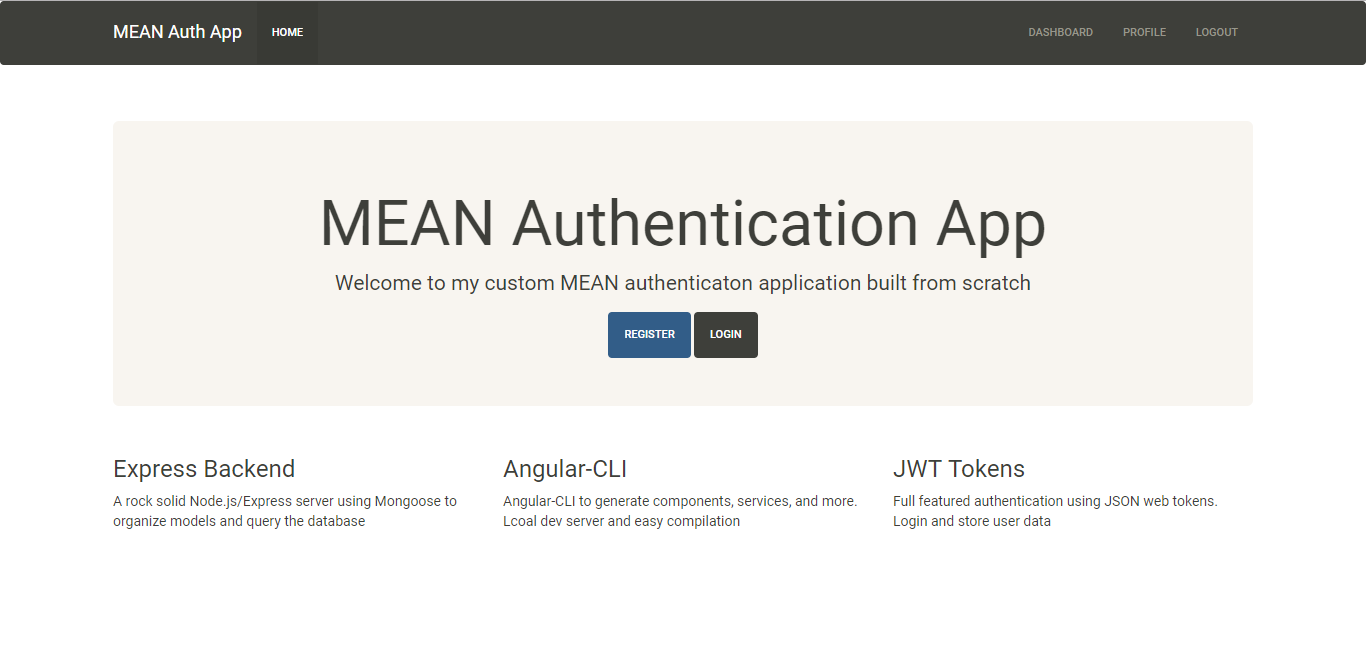Click the Node.js/Express server description text
This screenshot has width=1366, height=661.
pyautogui.click(x=285, y=511)
